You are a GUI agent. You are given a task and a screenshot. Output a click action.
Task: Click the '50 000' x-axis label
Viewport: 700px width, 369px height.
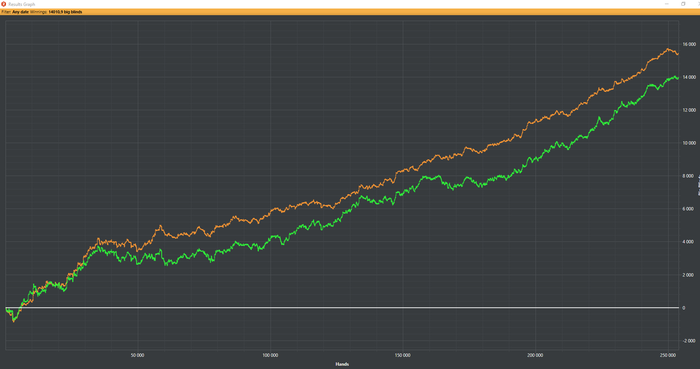(138, 356)
